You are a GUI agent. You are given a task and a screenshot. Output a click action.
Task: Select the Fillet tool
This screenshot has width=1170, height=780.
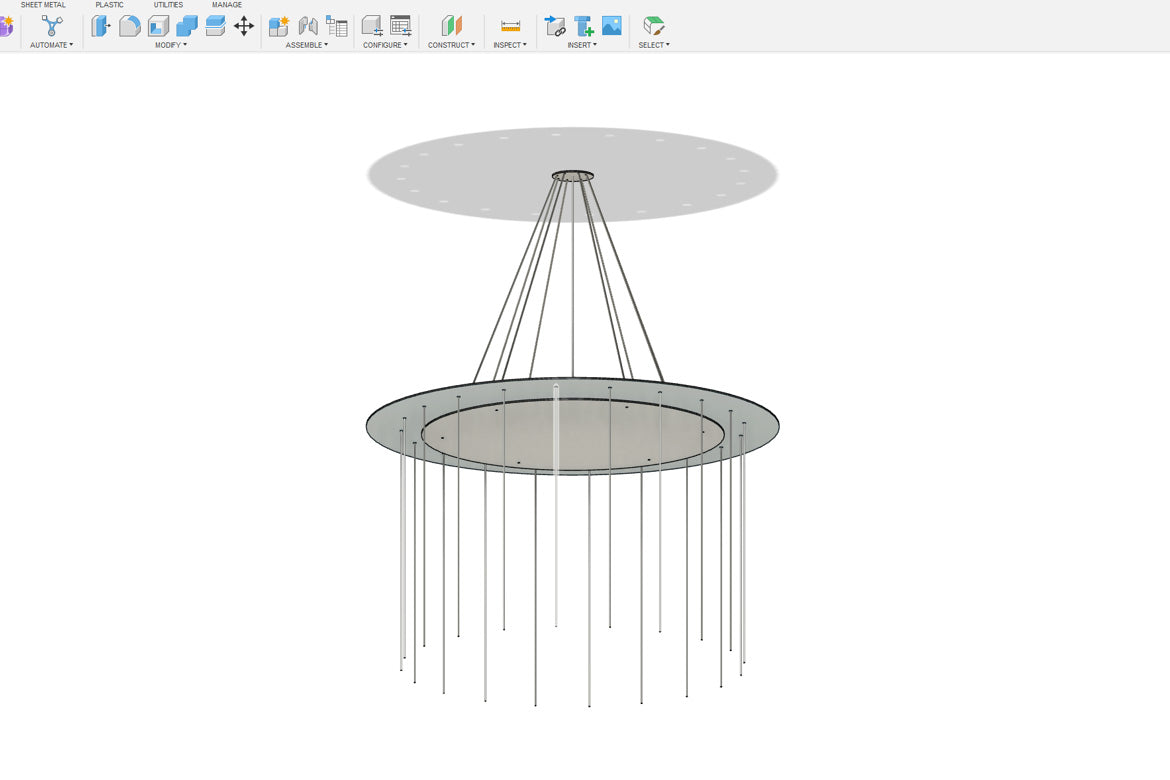coord(129,26)
